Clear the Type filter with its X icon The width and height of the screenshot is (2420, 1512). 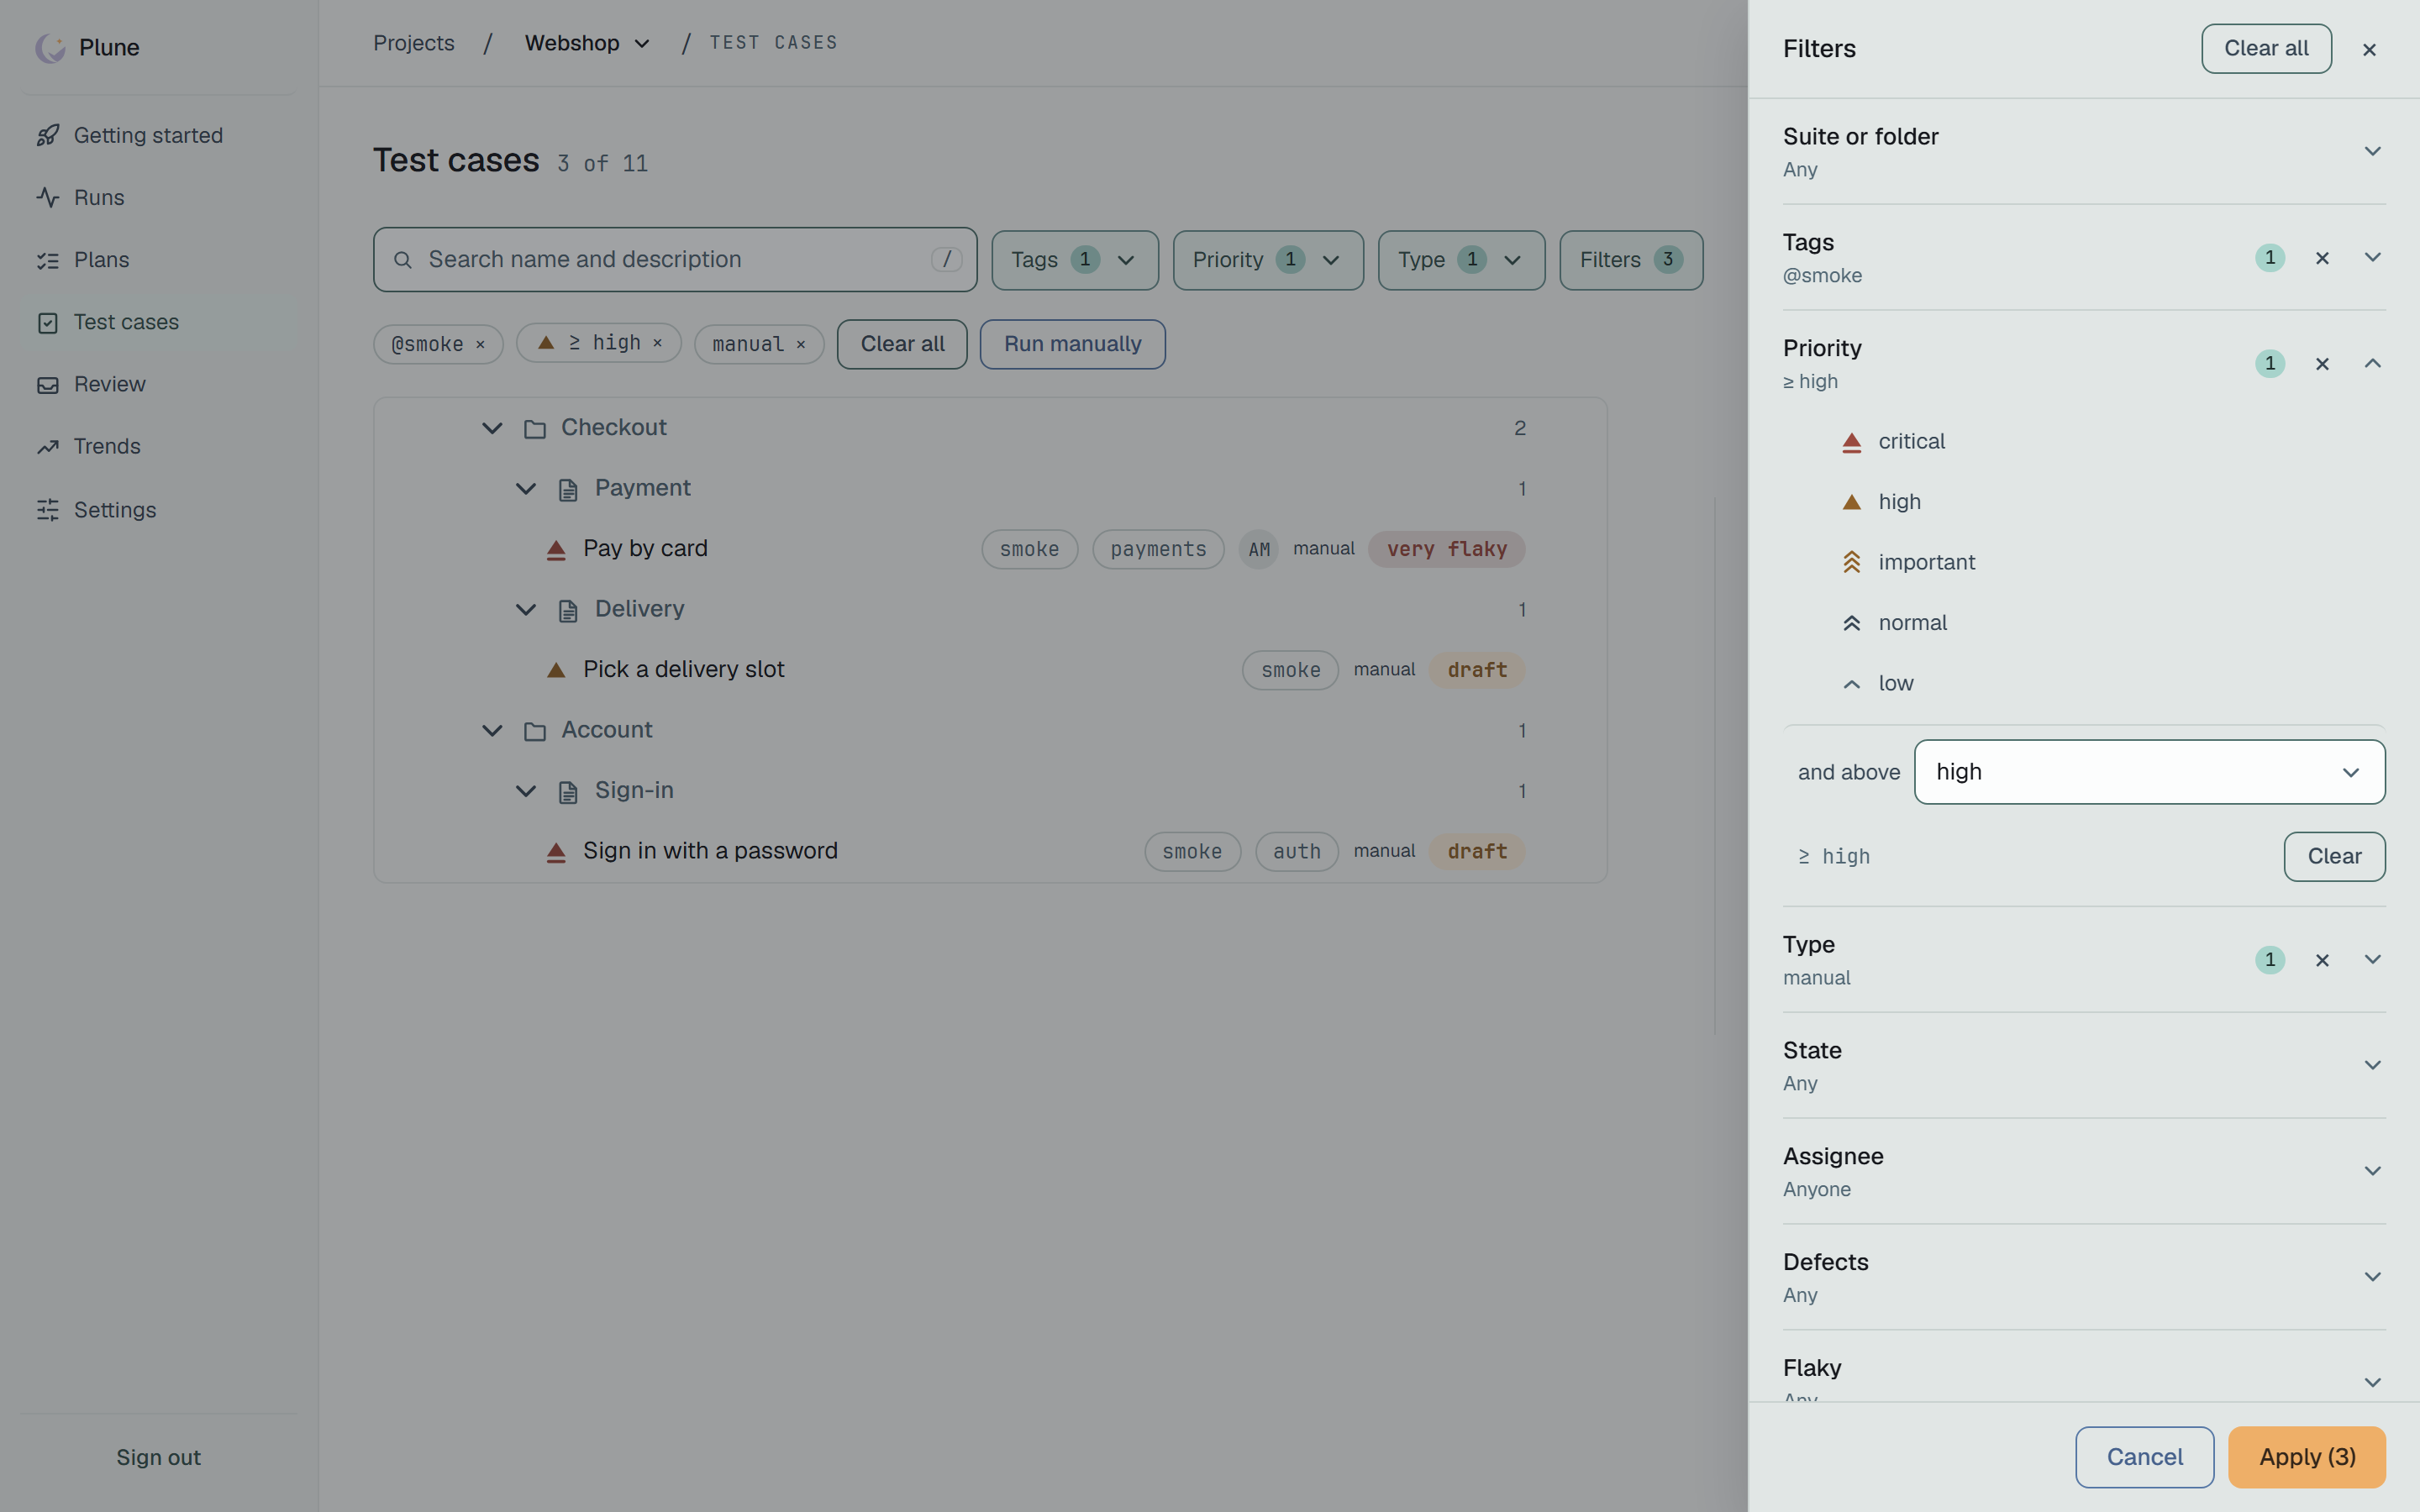pyautogui.click(x=2322, y=960)
